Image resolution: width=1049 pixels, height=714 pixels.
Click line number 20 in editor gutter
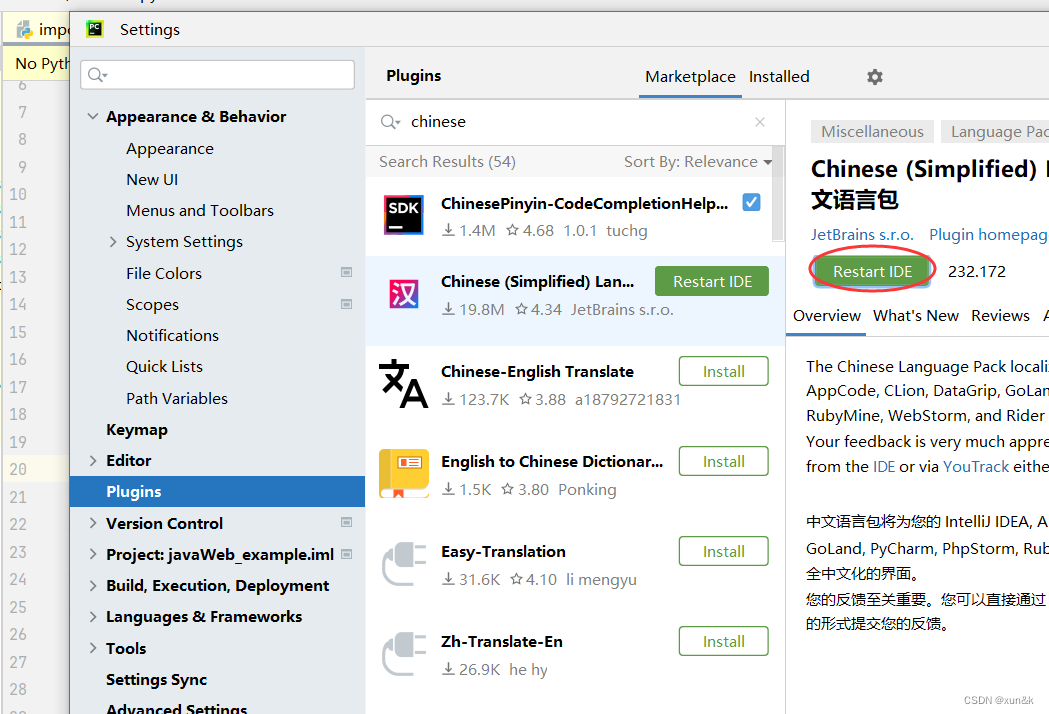(x=18, y=469)
